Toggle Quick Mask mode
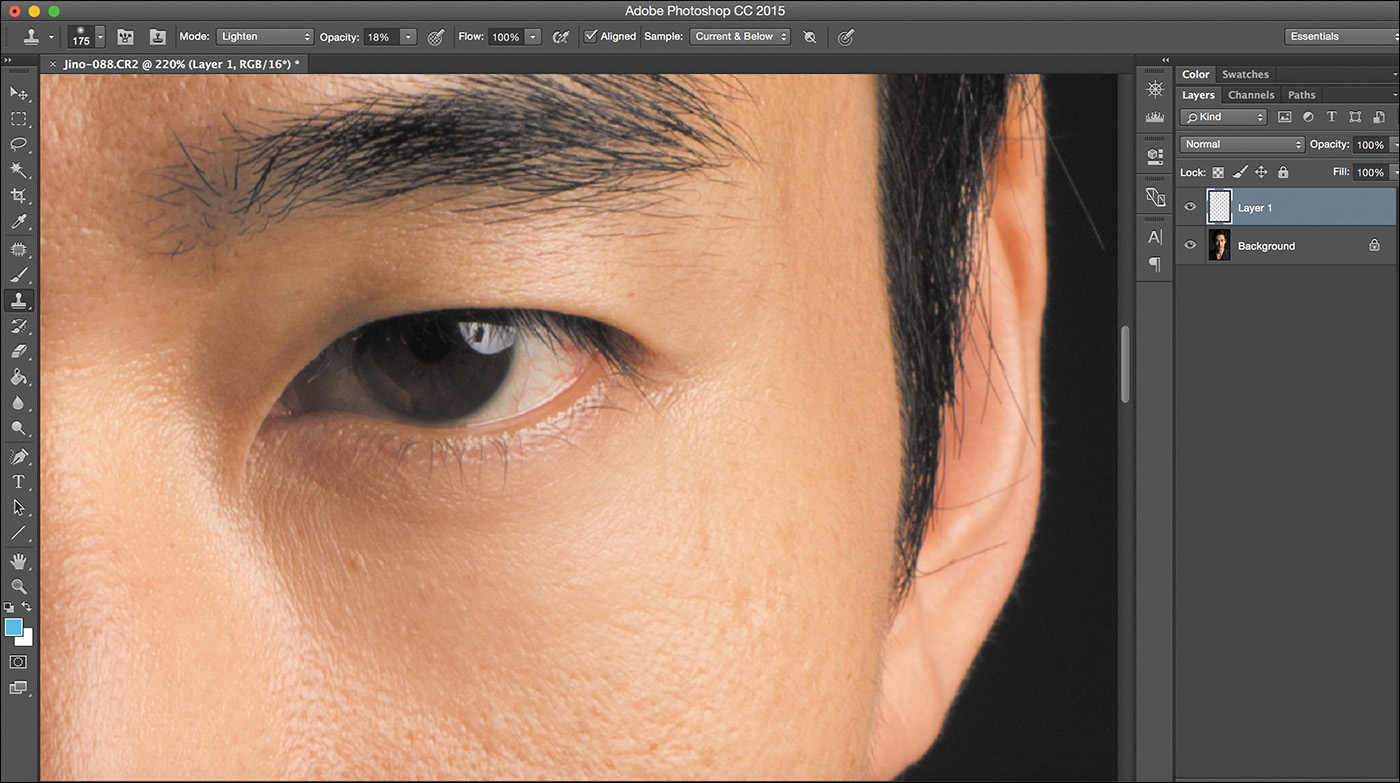 point(18,662)
